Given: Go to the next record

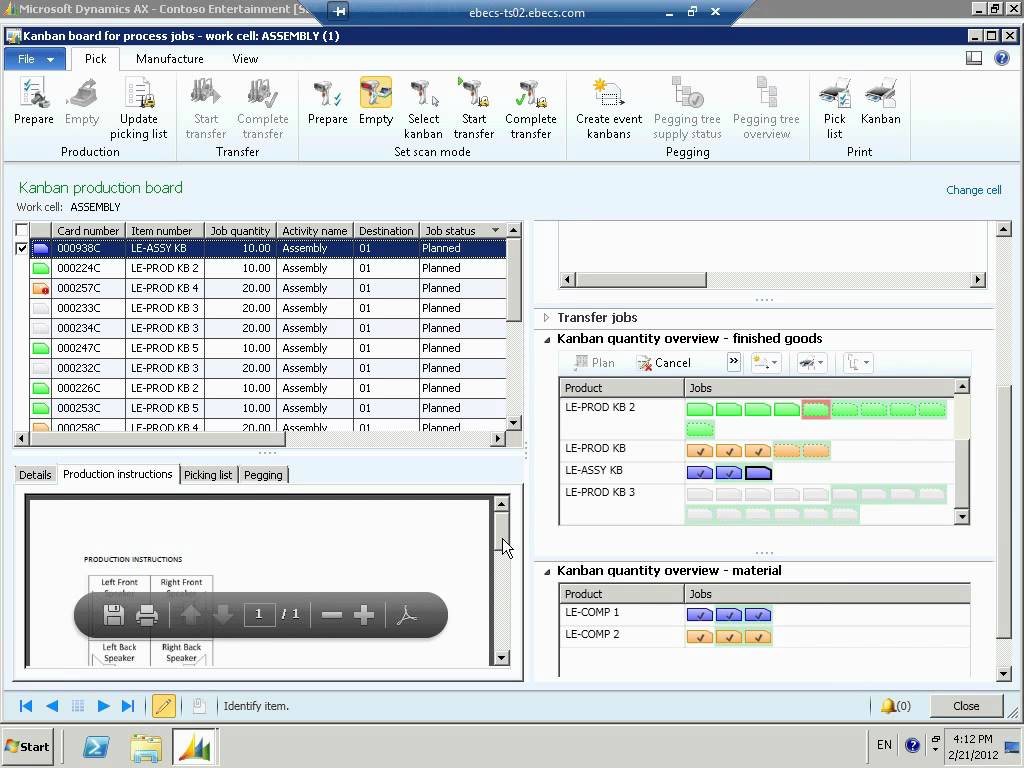Looking at the screenshot, I should [x=103, y=706].
